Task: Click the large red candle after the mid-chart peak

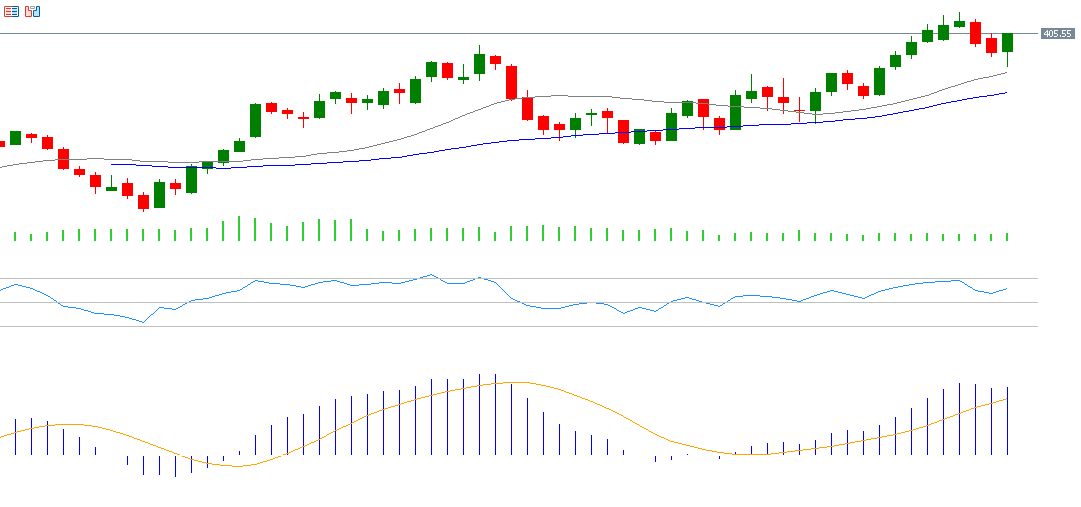Action: [511, 82]
